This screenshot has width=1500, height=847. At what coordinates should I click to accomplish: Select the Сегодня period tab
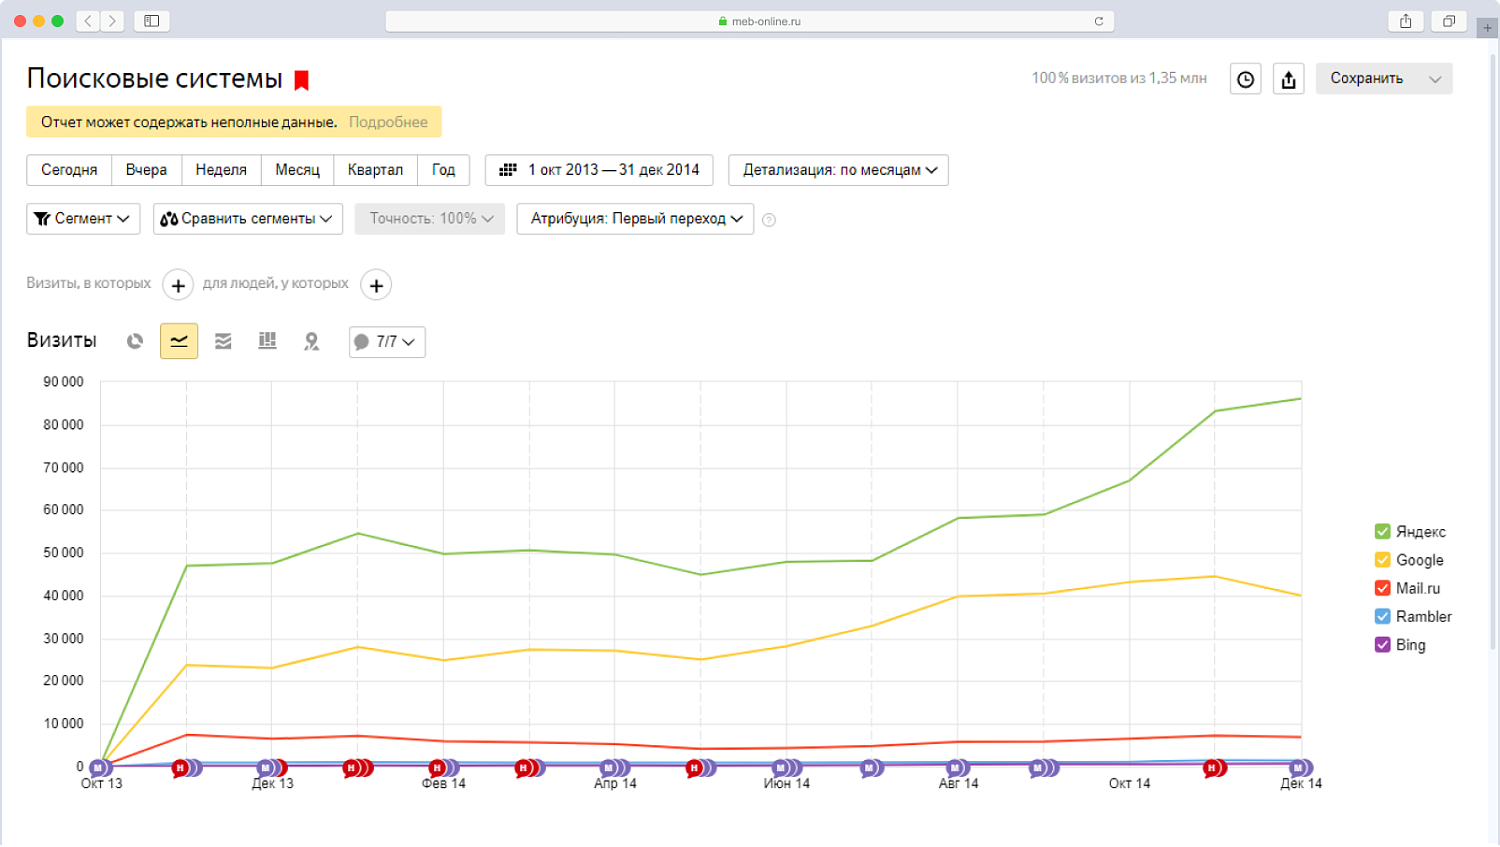68,170
